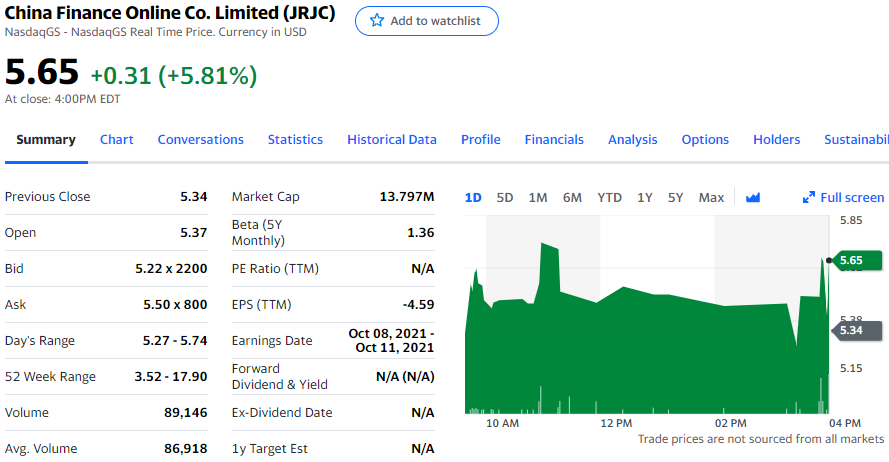Click the 5.85 price axis label
The image size is (889, 462).
coord(851,221)
